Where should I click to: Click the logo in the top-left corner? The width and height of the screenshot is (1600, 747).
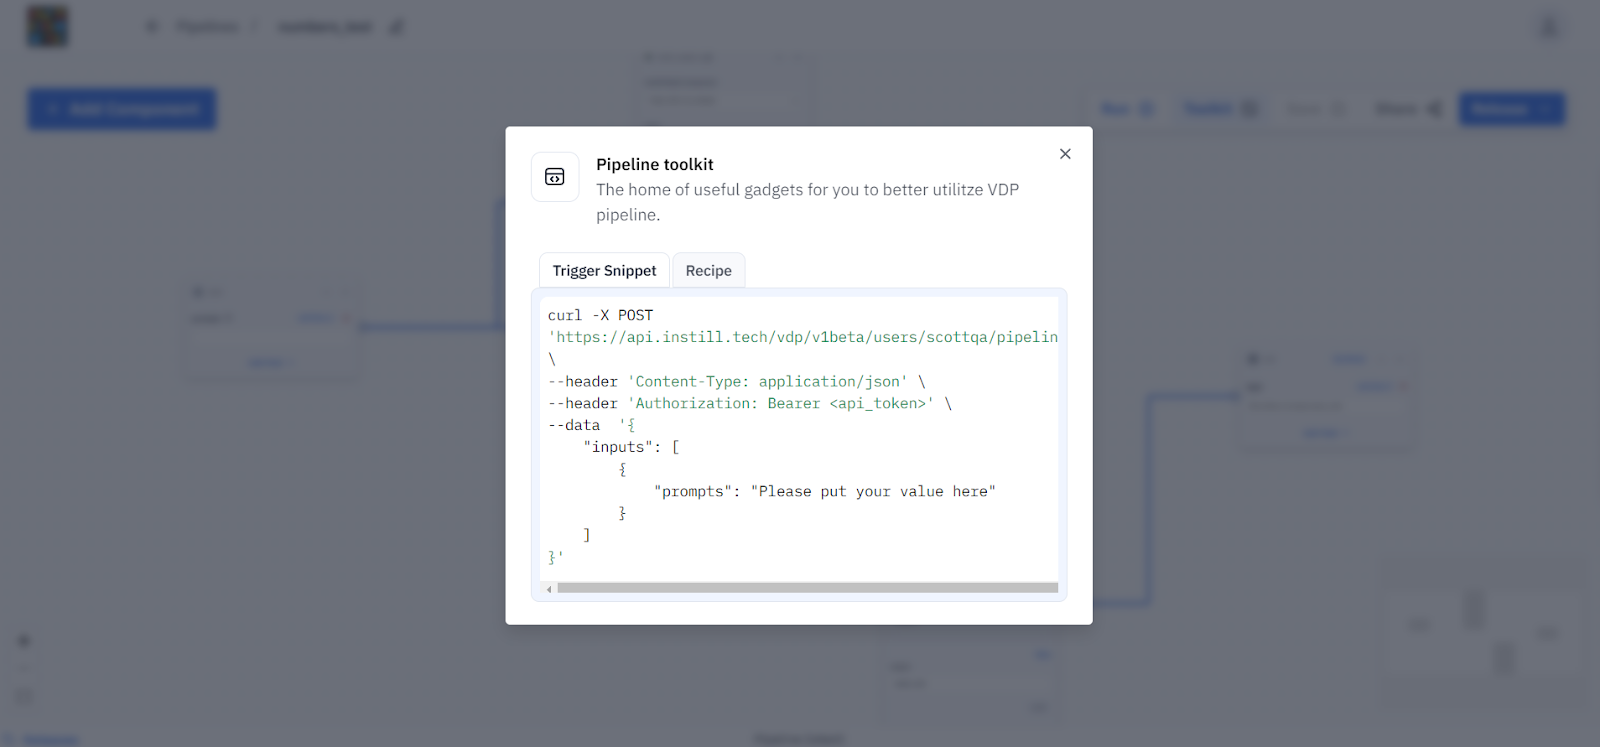coord(47,26)
